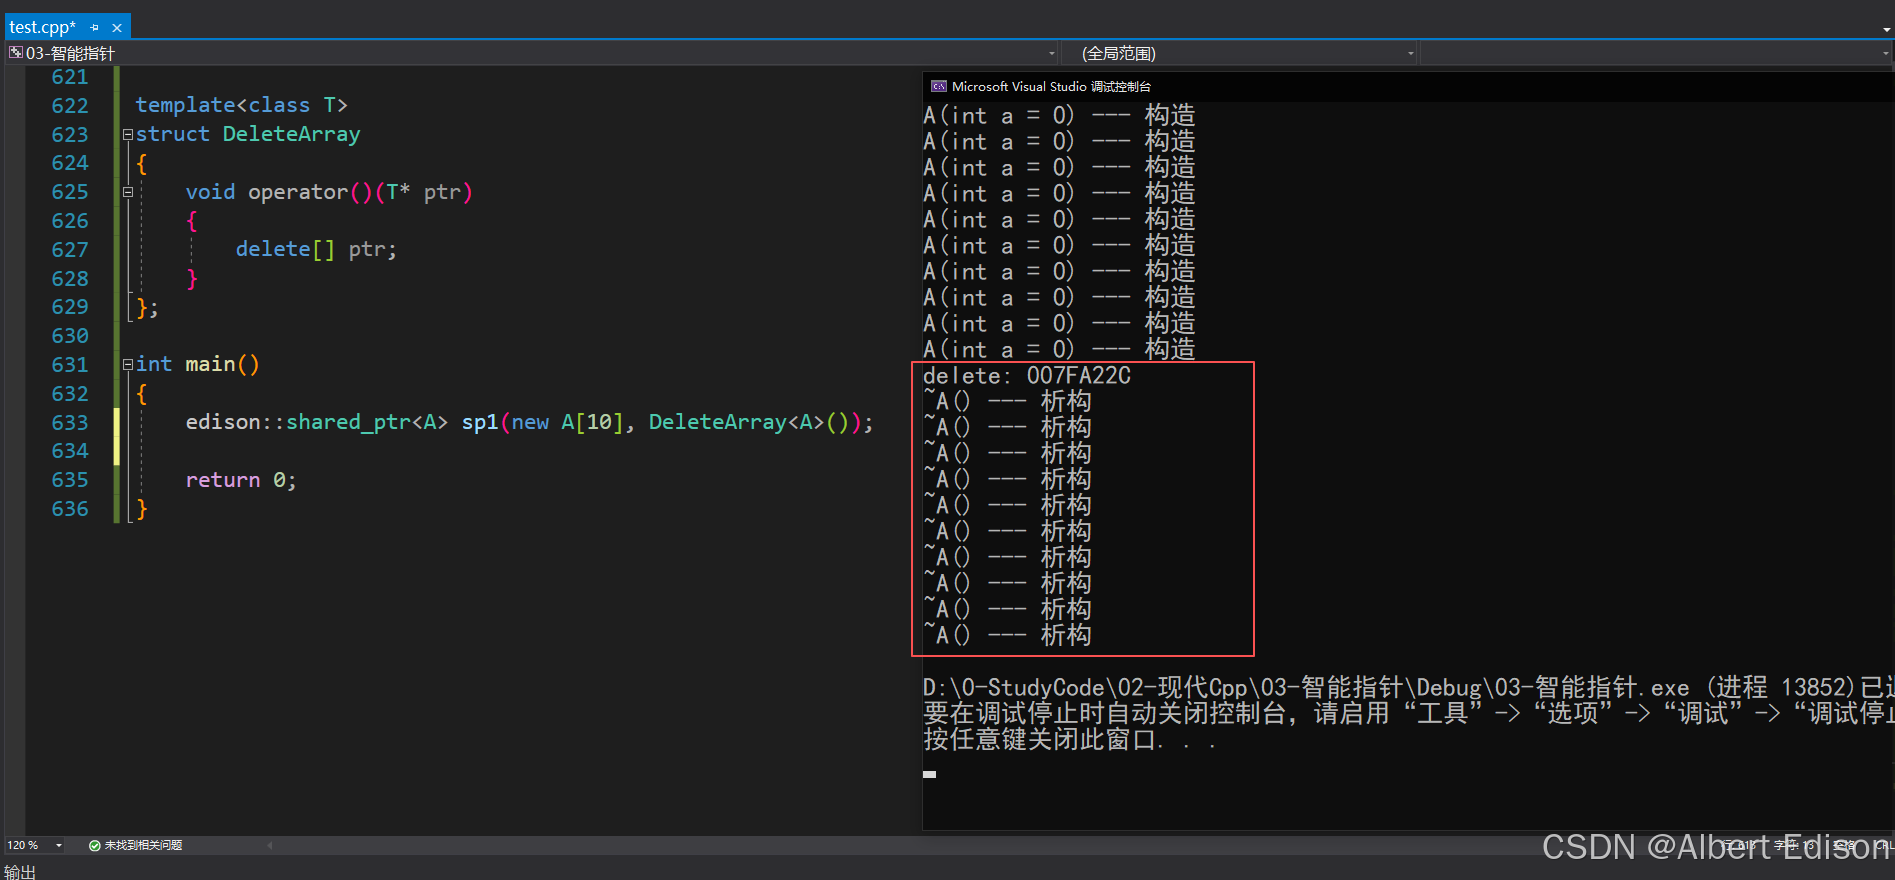1895x880 pixels.
Task: Click shared_ptr<A> on line 633
Action: click(367, 422)
